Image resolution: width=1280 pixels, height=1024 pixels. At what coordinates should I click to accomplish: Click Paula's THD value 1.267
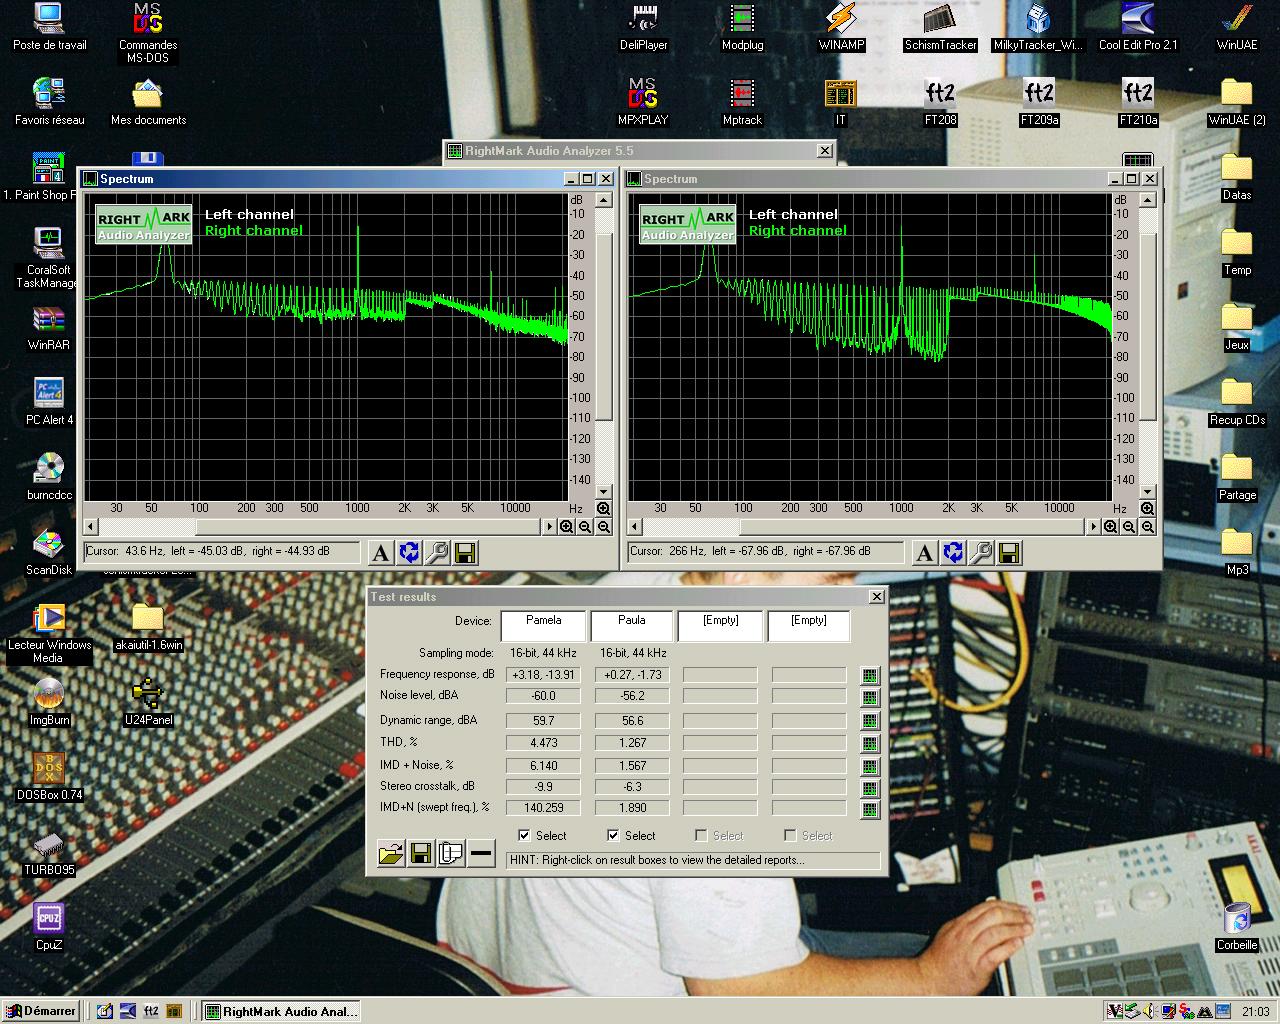click(632, 743)
